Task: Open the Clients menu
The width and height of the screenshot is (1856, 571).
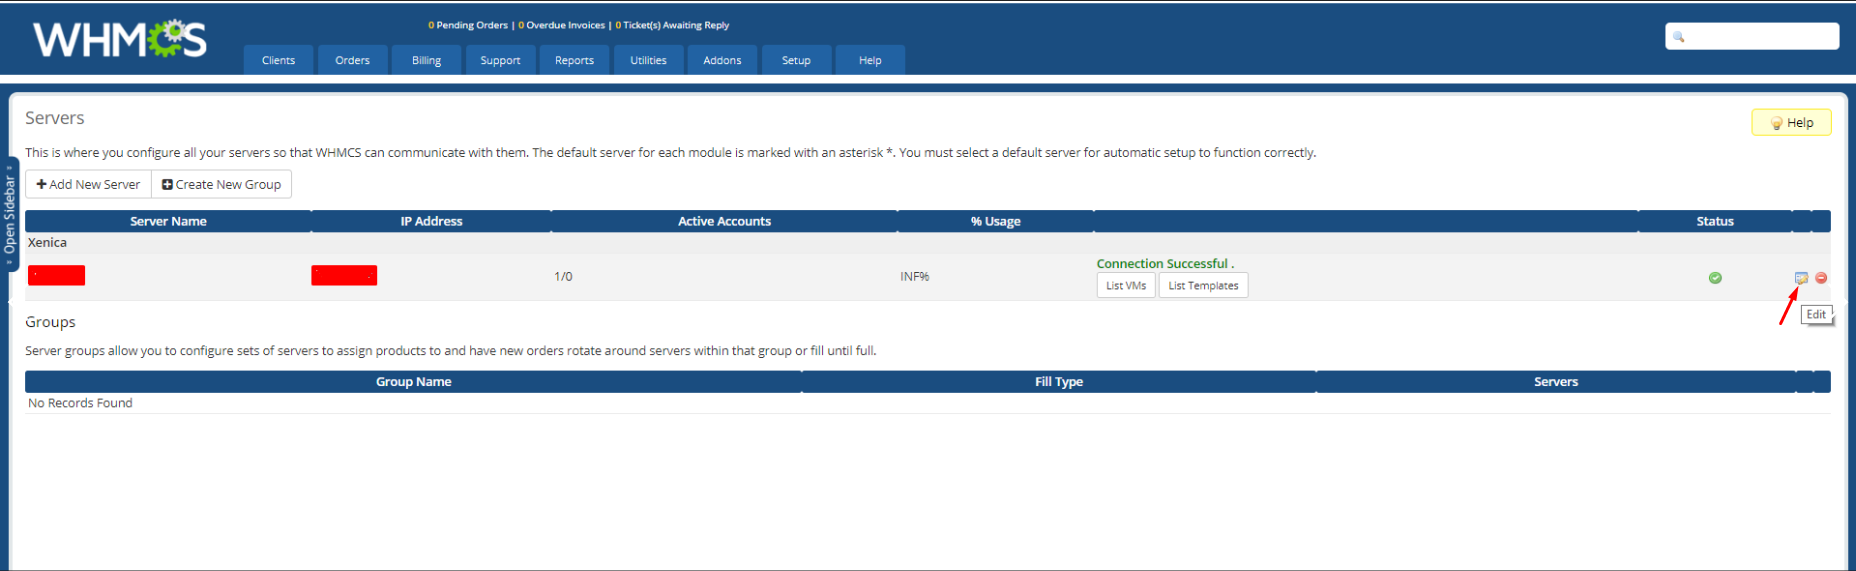Action: [x=278, y=60]
